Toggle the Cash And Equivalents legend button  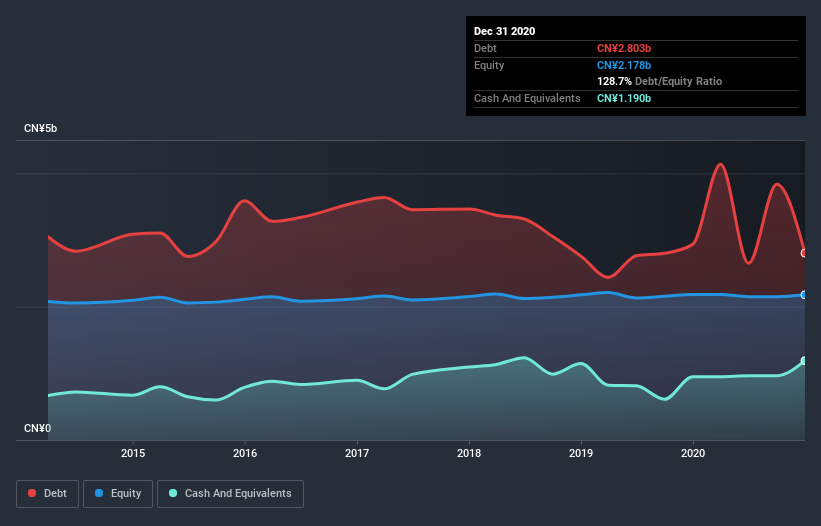pos(230,494)
